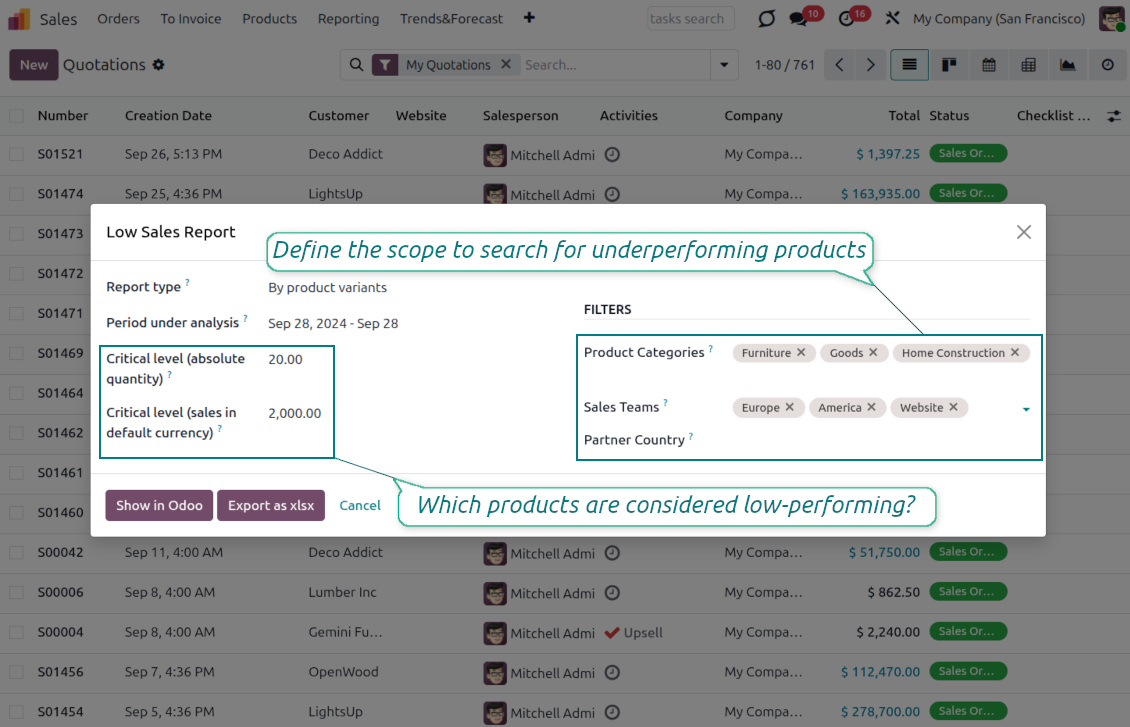Remove the Furniture category tag
This screenshot has height=727, width=1130.
tap(801, 353)
